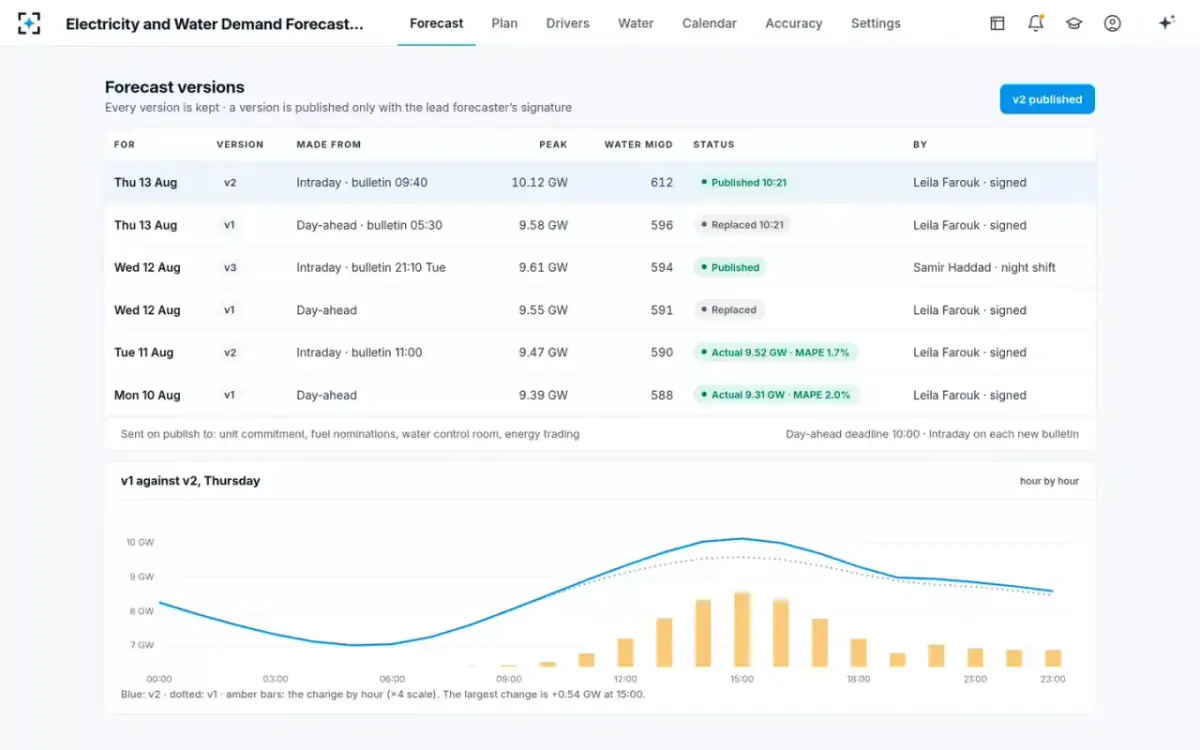Click the 12:00 amber bar in chart
The image size is (1200, 750).
pyautogui.click(x=625, y=653)
